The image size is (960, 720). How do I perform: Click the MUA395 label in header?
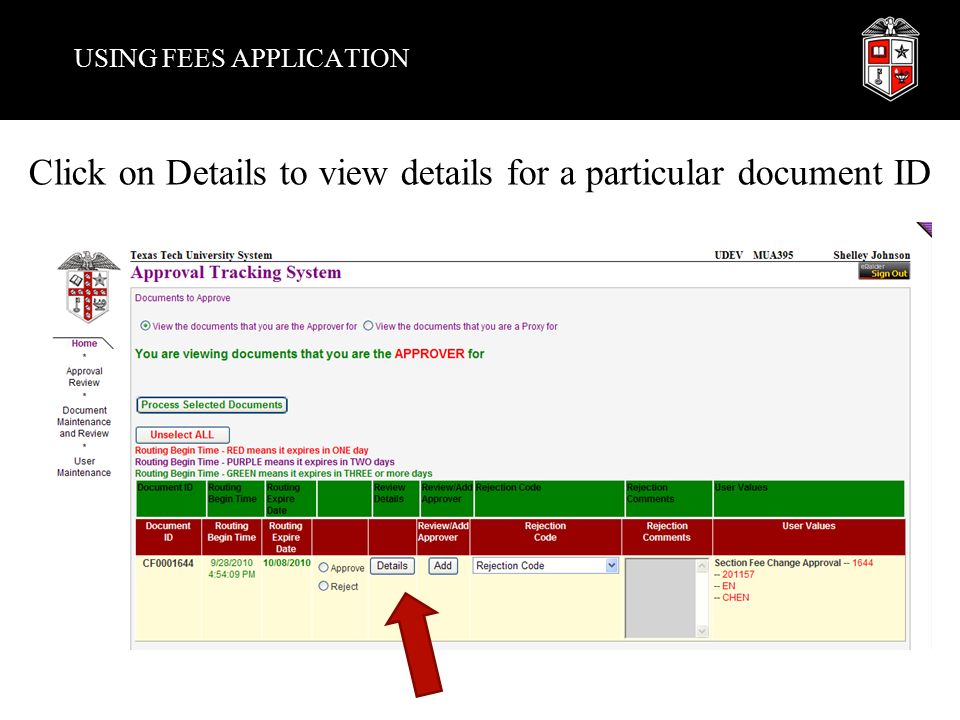click(773, 255)
